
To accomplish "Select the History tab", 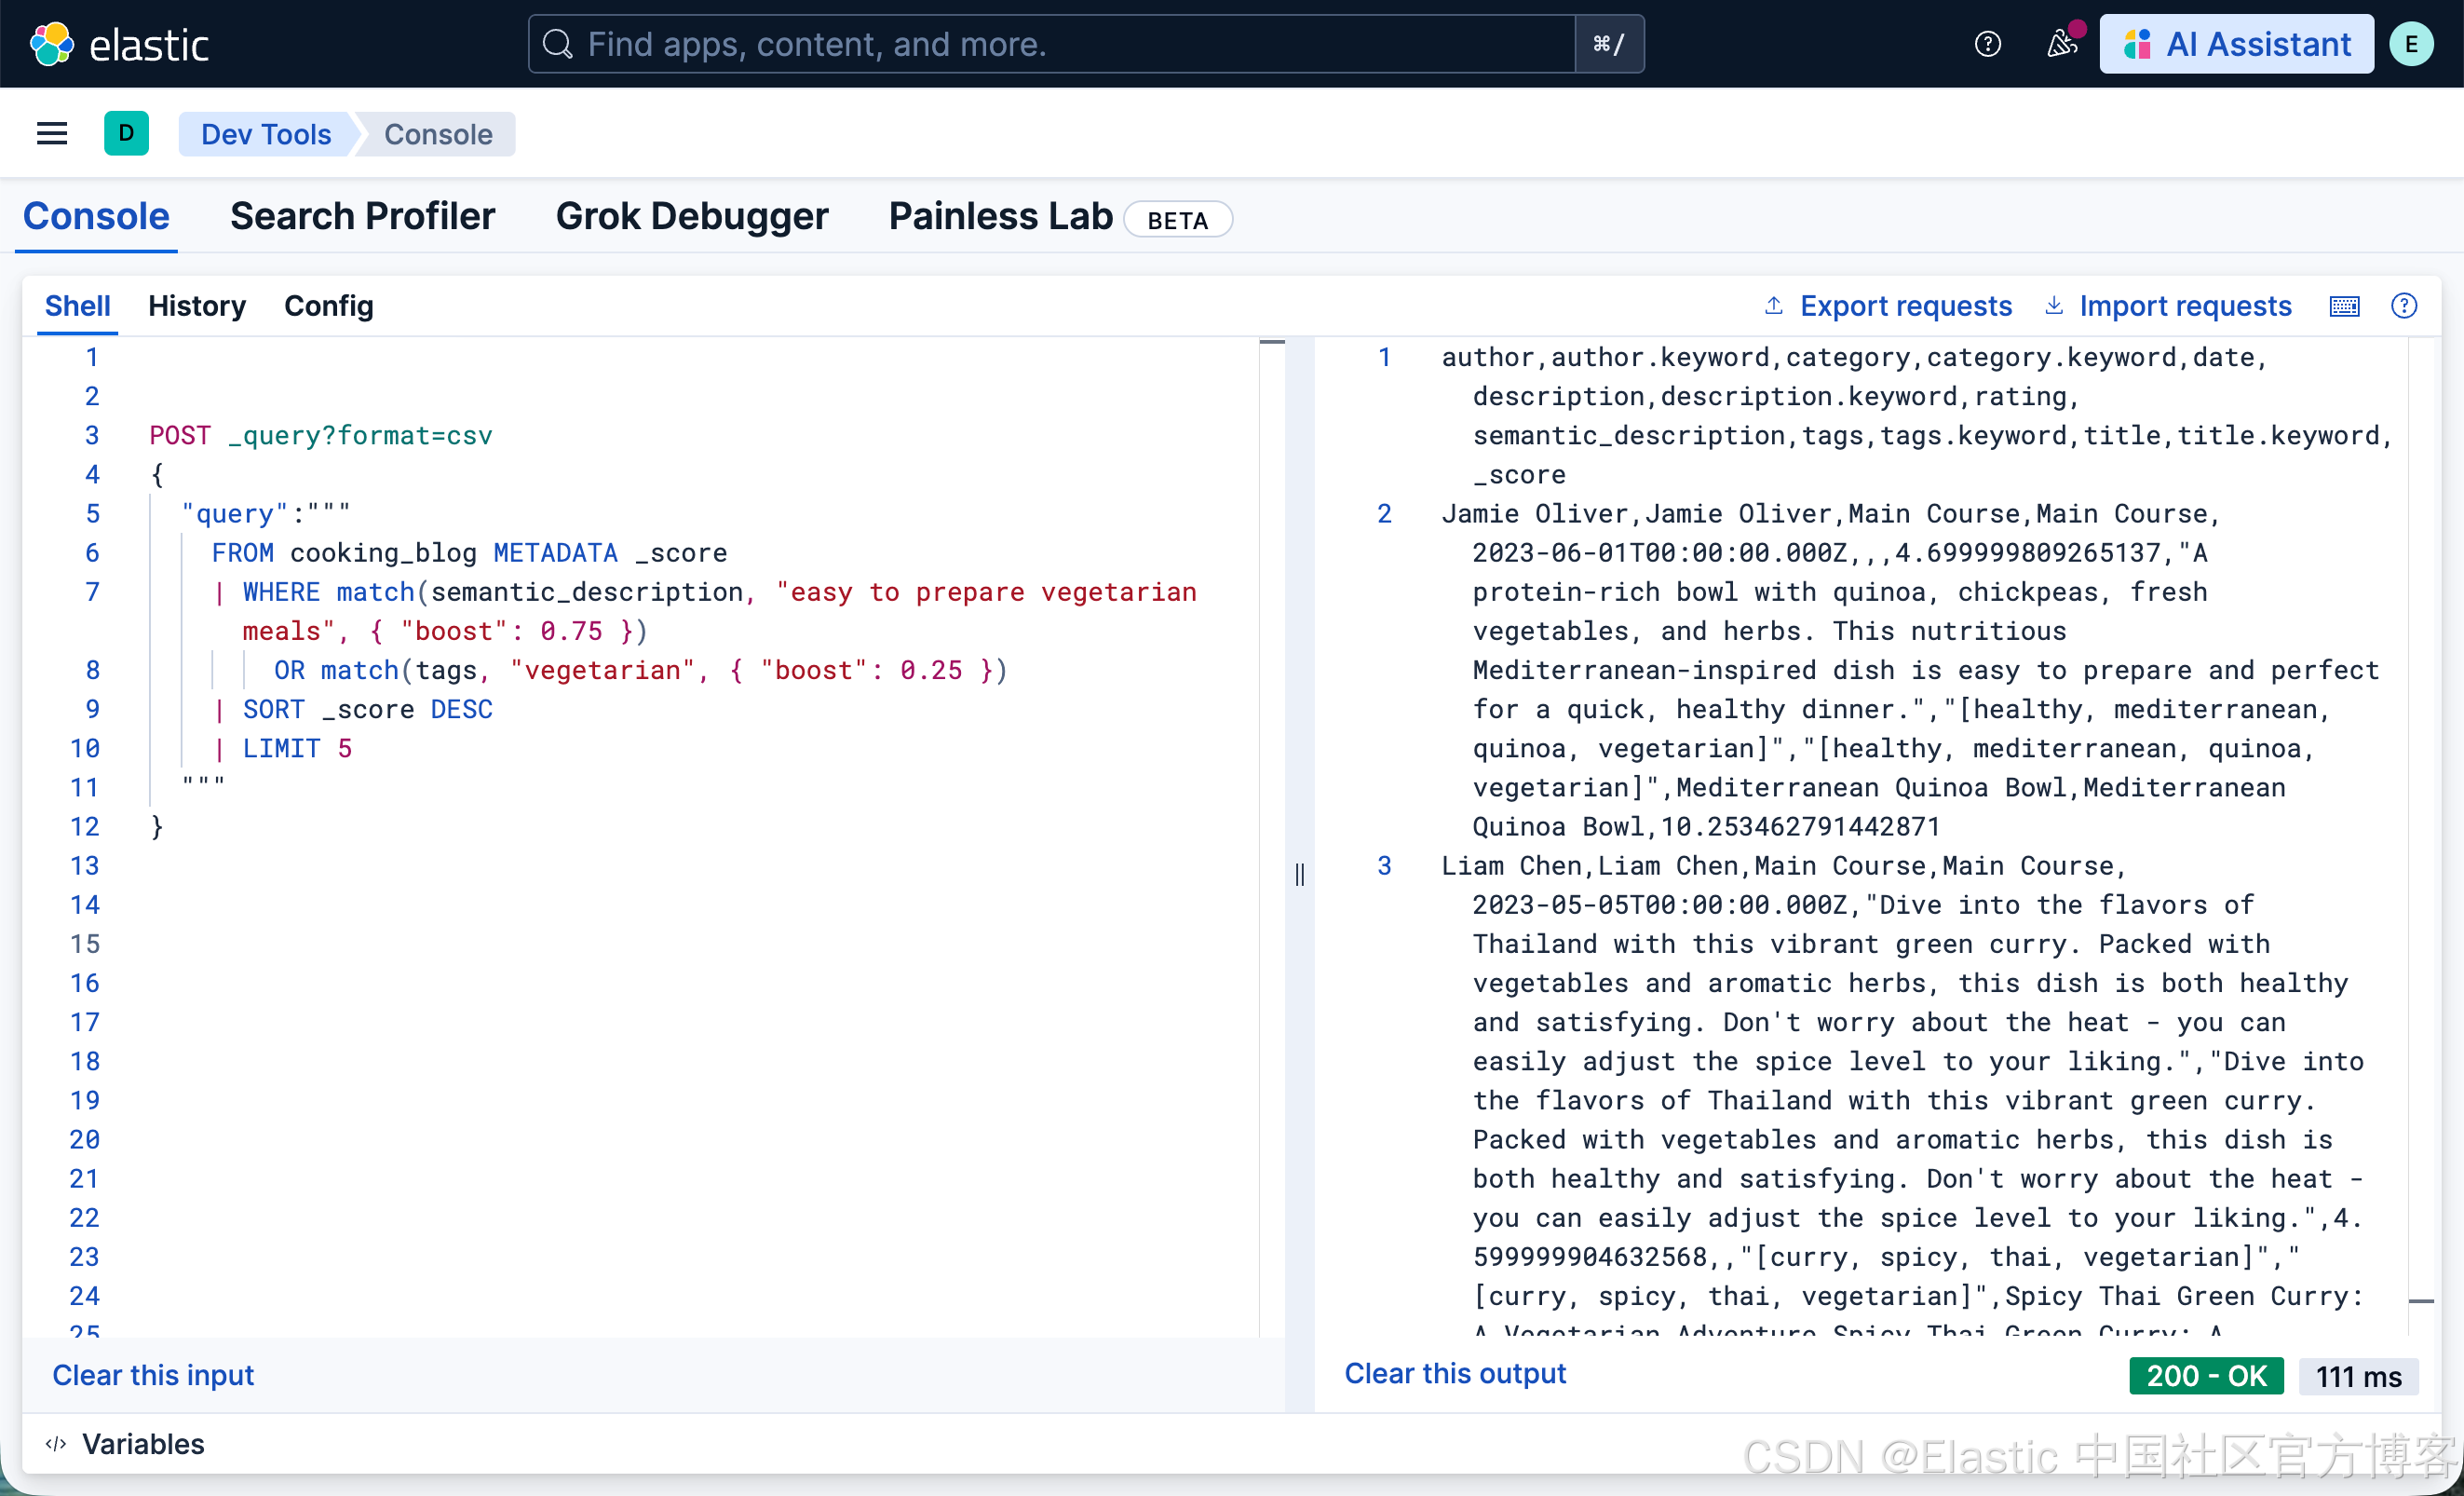I will point(196,306).
